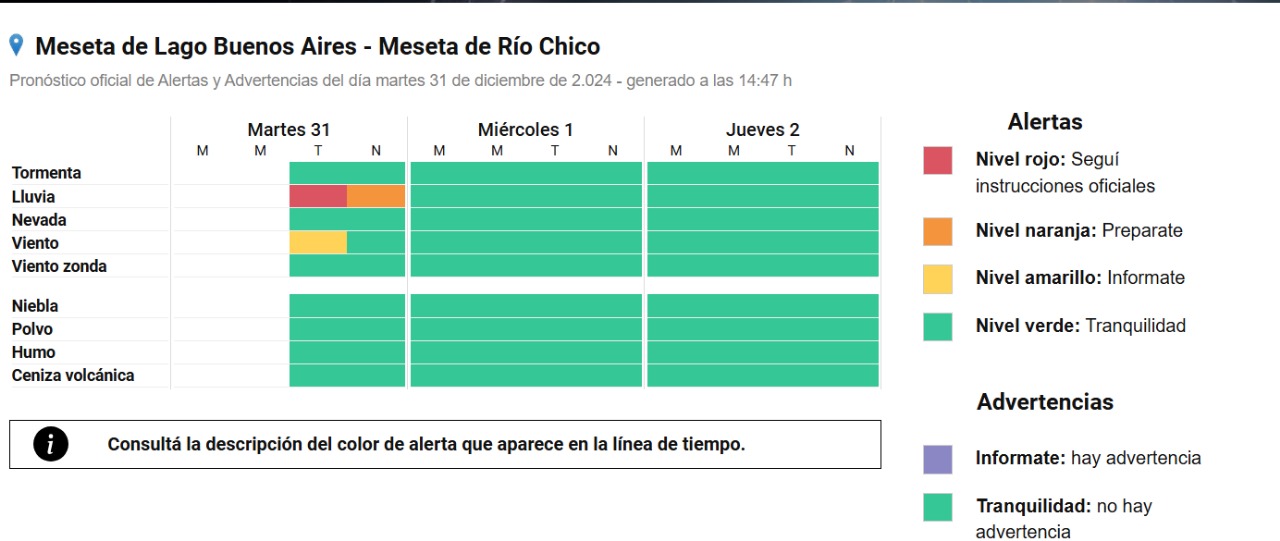
Task: Select the Martes 31 day header
Action: point(289,130)
